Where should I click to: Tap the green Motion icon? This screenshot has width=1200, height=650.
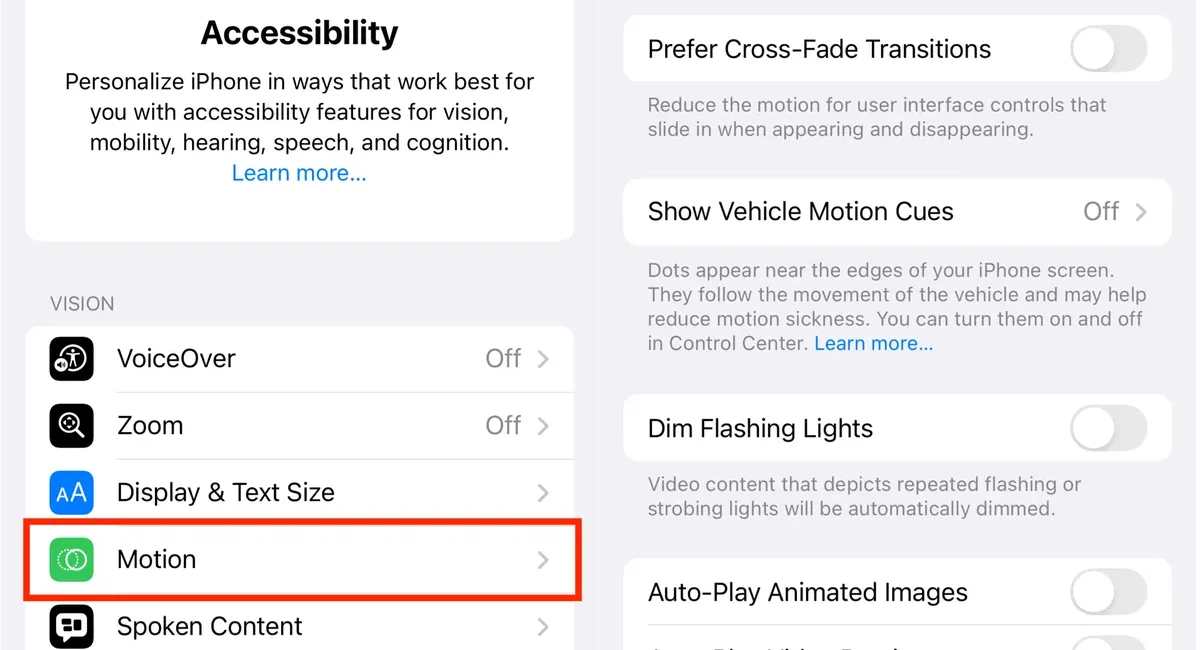[x=71, y=559]
